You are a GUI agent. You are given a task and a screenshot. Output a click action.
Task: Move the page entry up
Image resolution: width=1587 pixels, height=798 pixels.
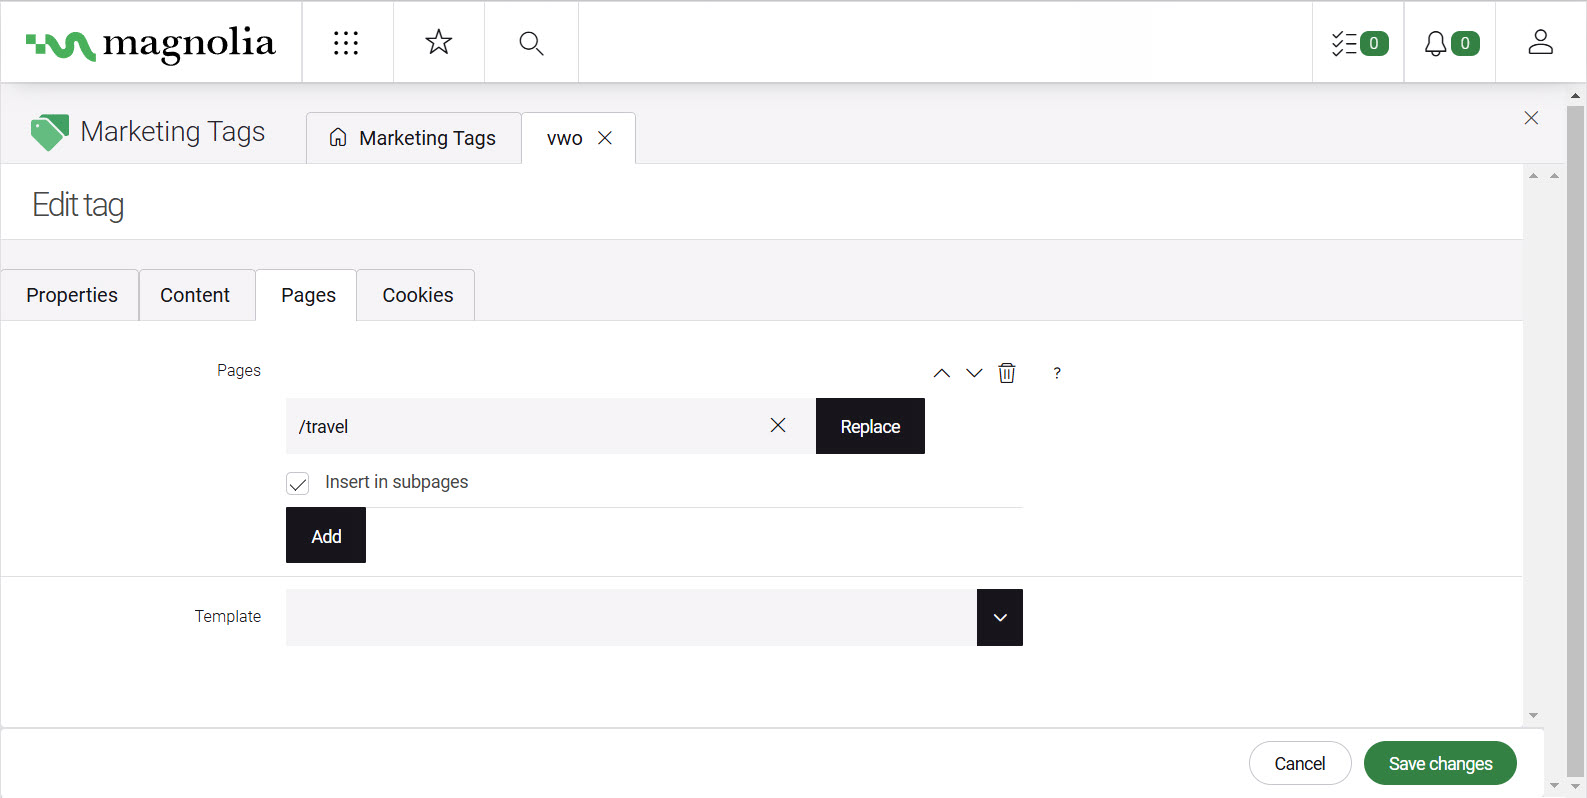pos(941,373)
